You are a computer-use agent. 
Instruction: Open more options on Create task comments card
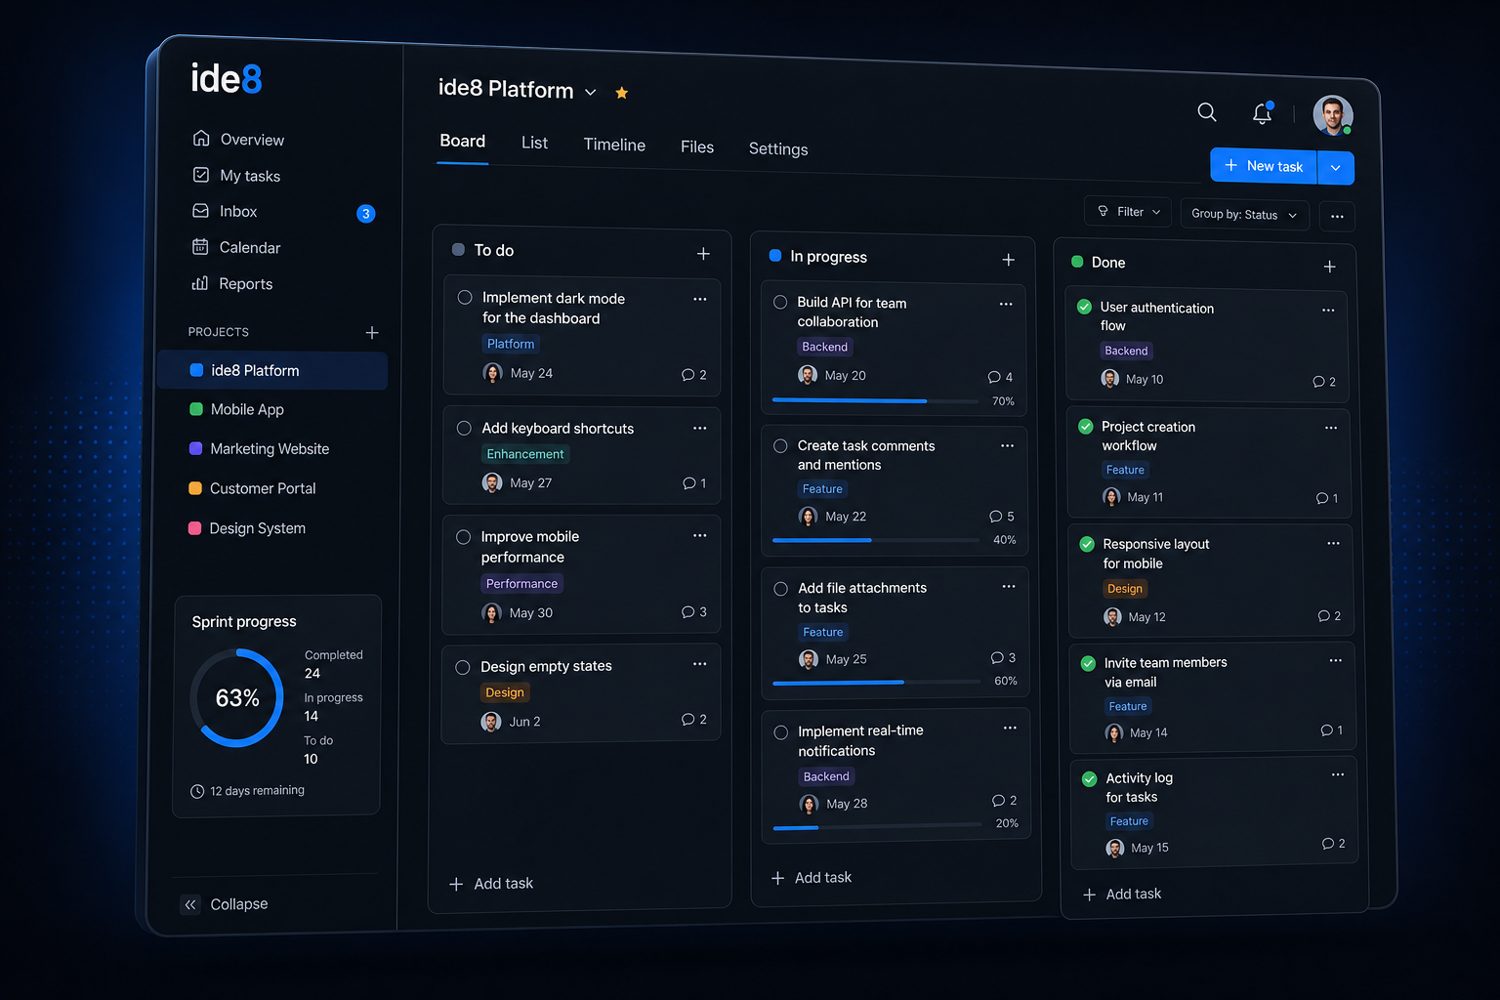(1007, 446)
